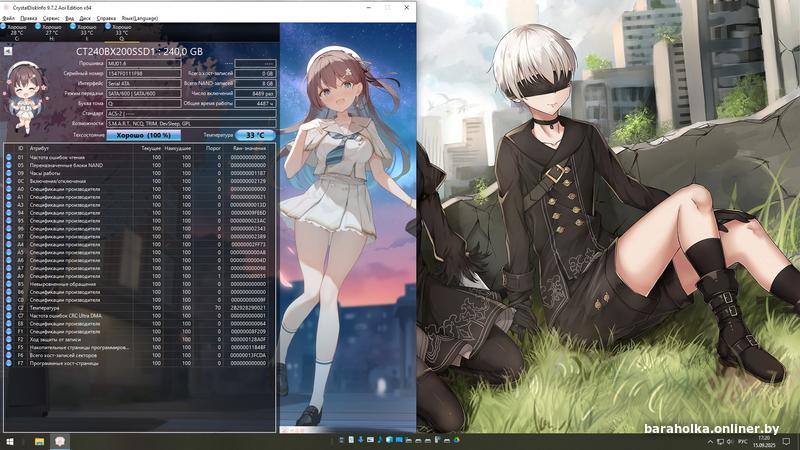Click the volume tray icon
This screenshot has width=800, height=450.
(730, 441)
